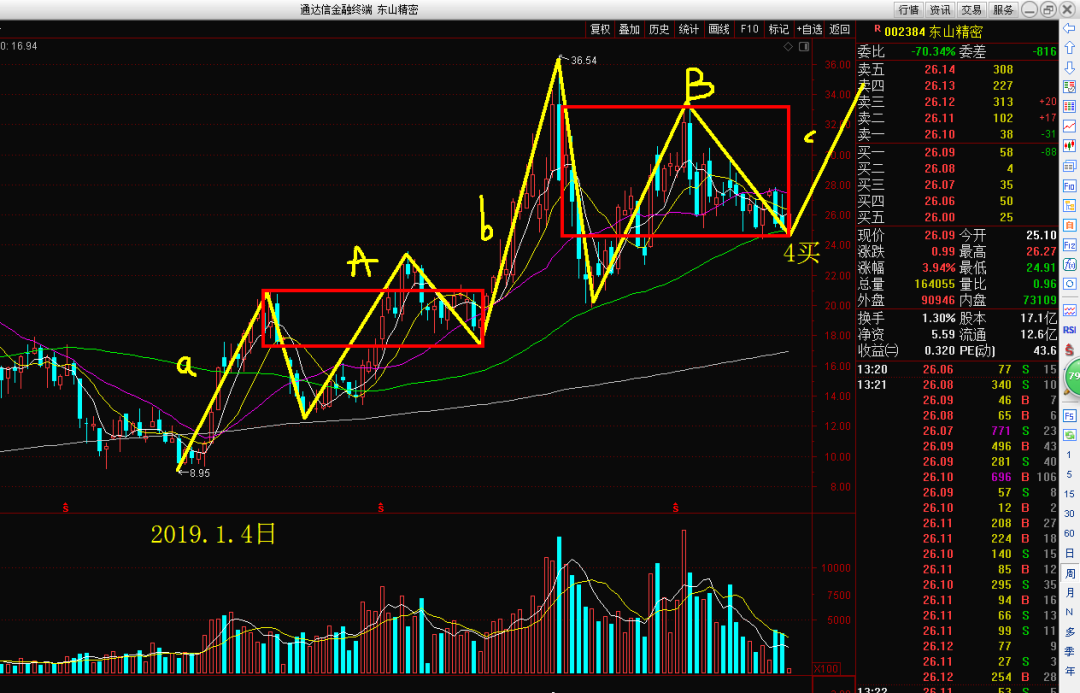
Task: Open the 服务 service menu
Action: 1004,10
